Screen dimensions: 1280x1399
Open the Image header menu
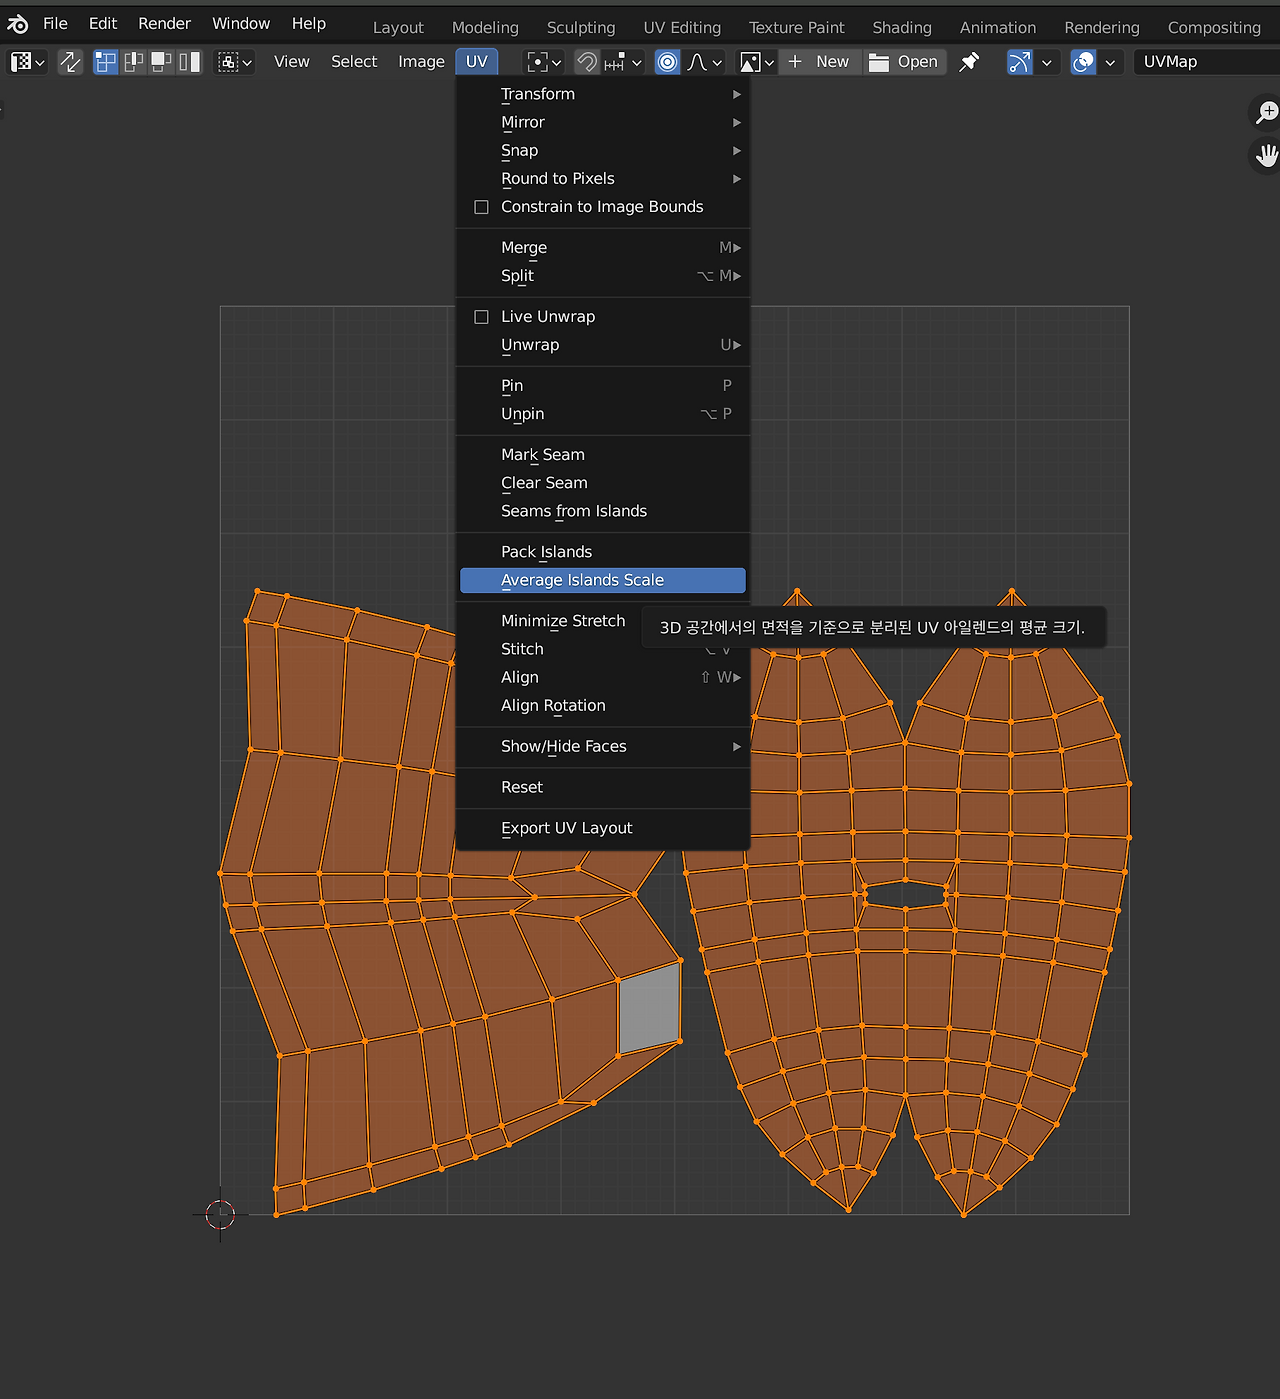pos(421,62)
